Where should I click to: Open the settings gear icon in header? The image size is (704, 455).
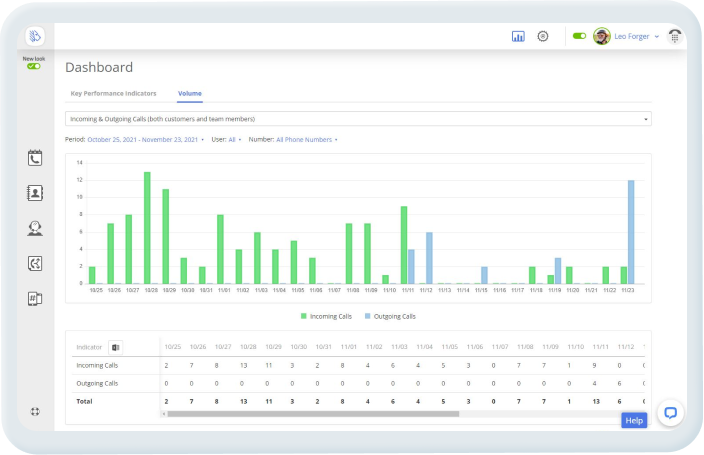(x=543, y=36)
